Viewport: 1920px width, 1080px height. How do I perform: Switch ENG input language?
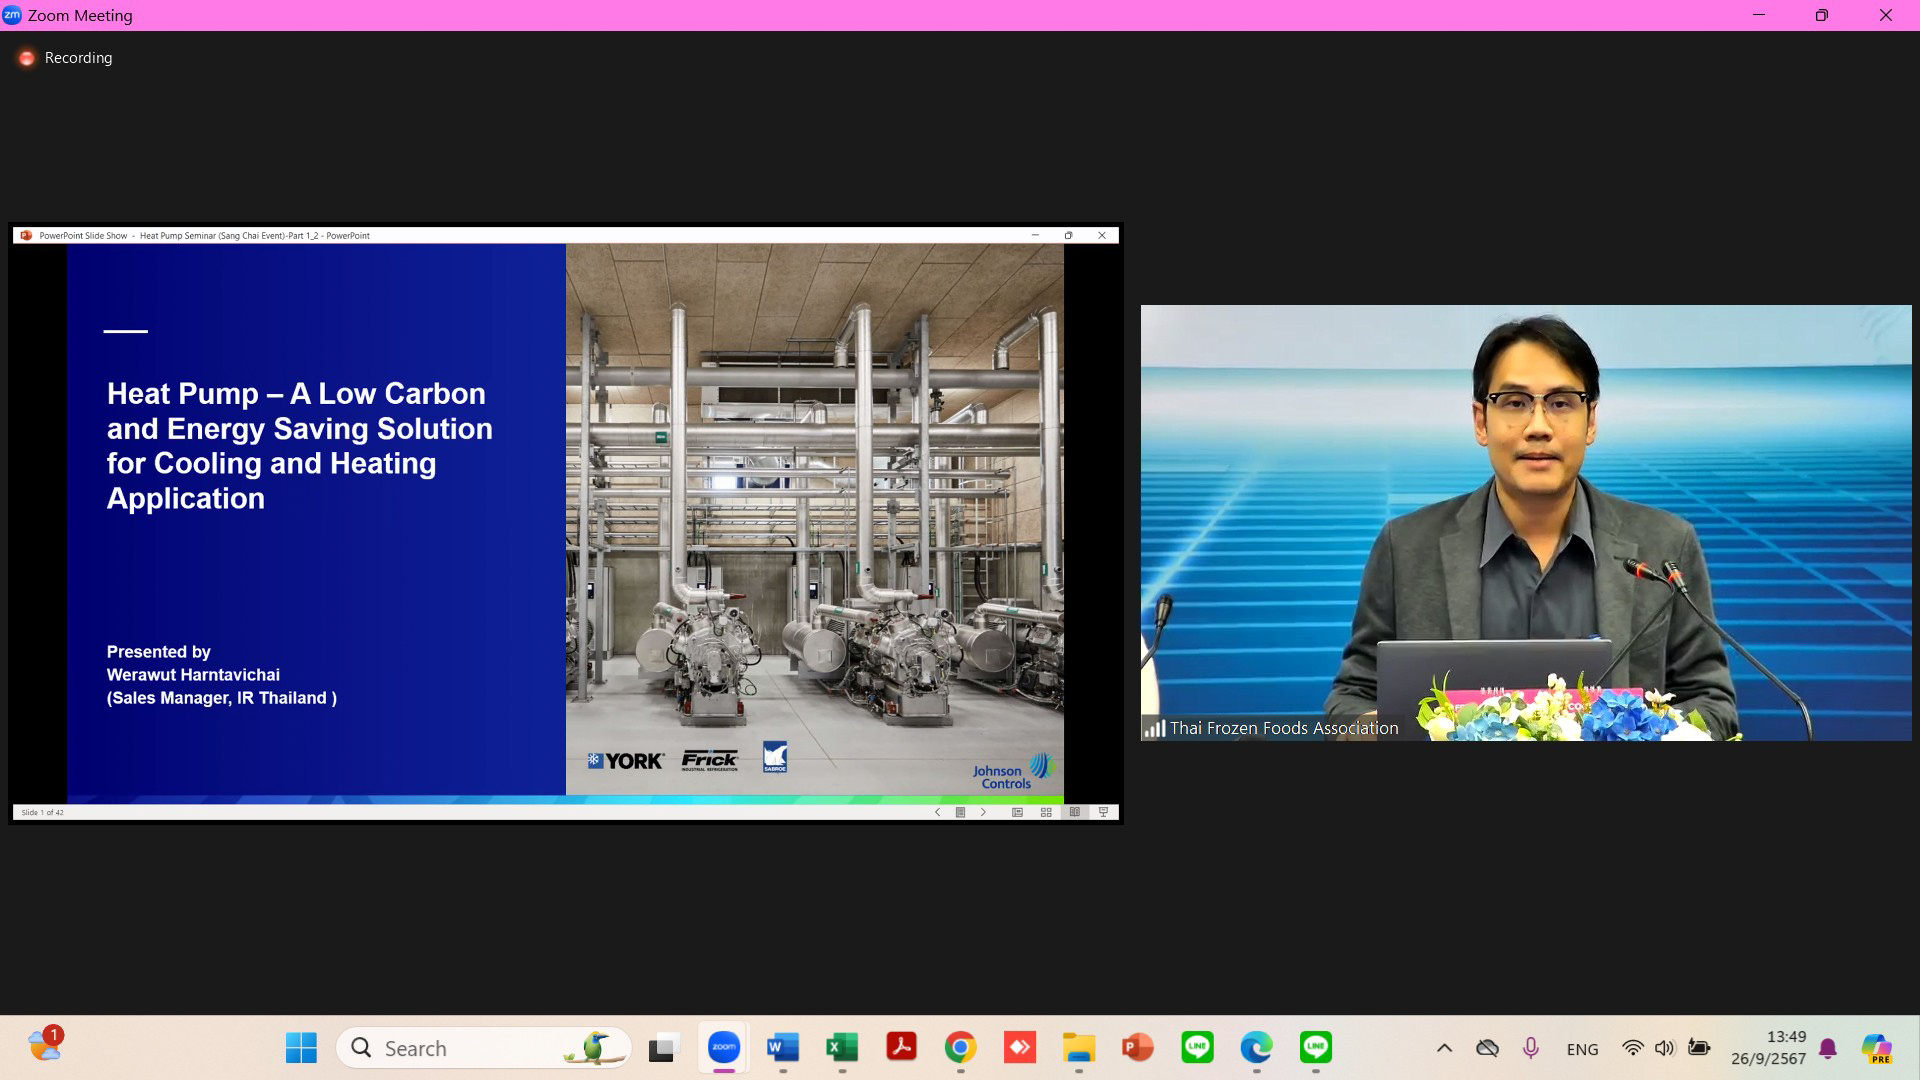point(1582,1049)
